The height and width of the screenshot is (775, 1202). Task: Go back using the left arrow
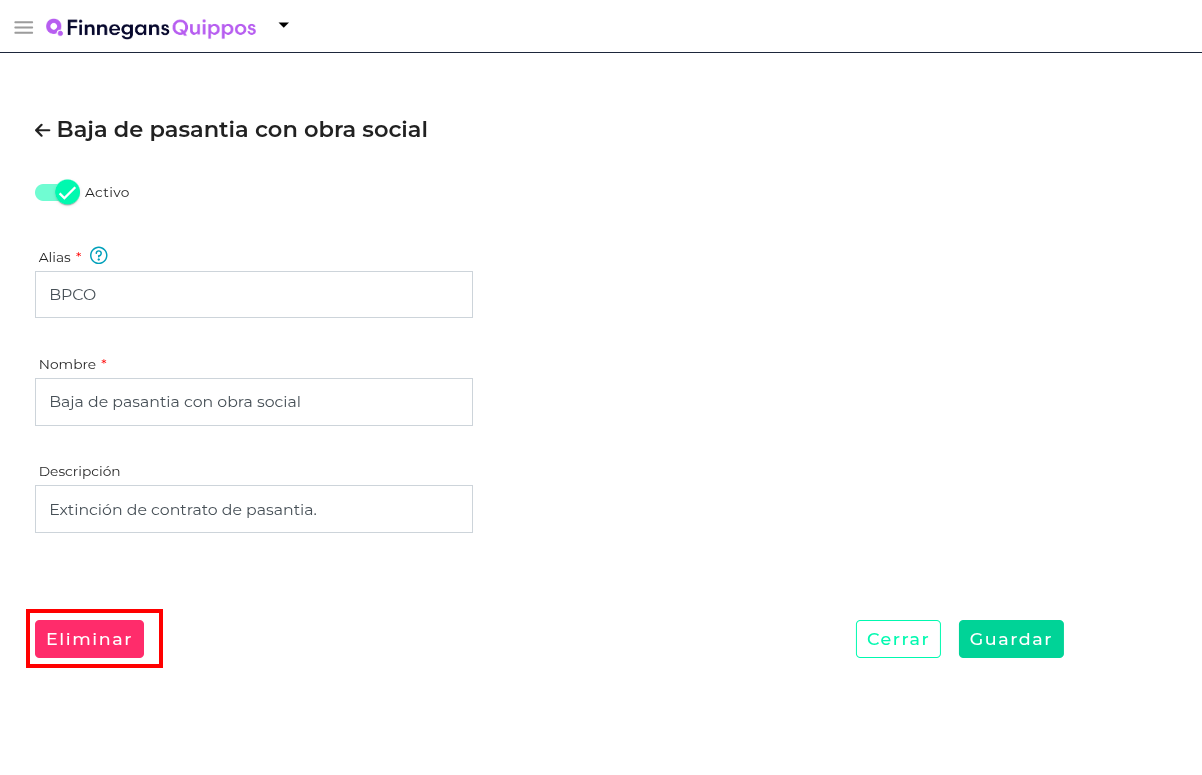(x=42, y=130)
